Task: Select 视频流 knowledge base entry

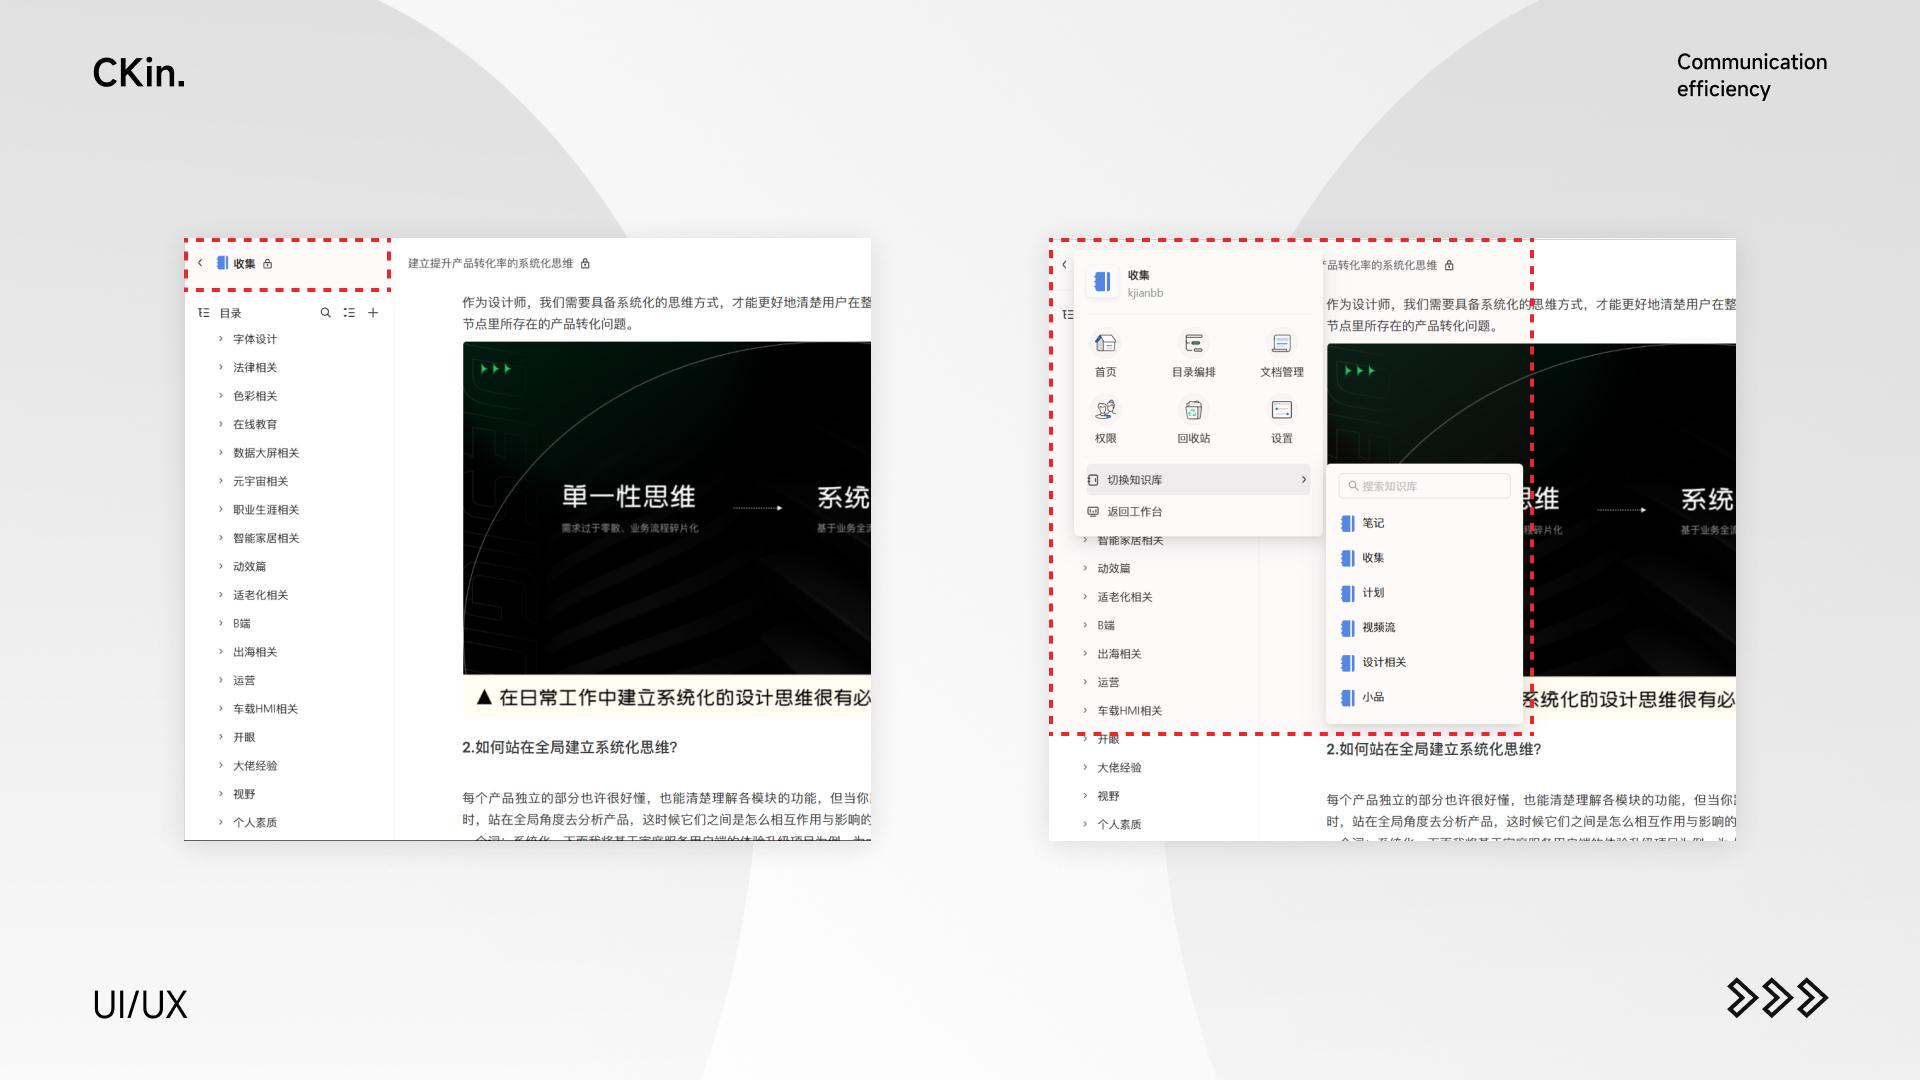Action: (1378, 627)
